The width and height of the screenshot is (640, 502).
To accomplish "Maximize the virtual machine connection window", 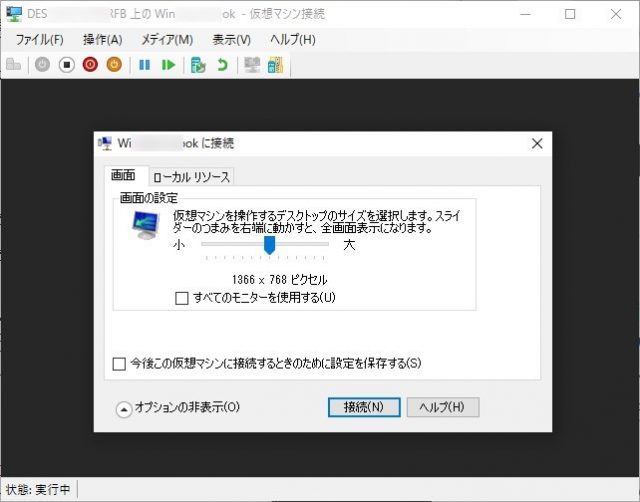I will click(x=570, y=14).
